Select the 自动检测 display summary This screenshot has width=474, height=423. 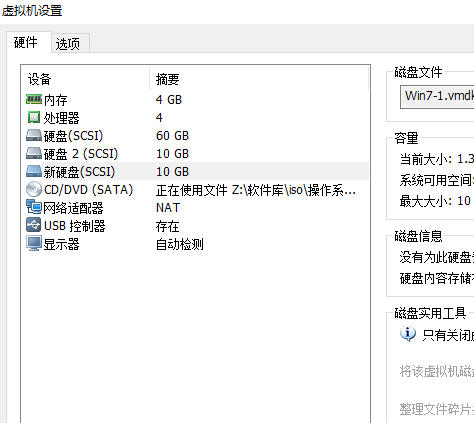(179, 244)
